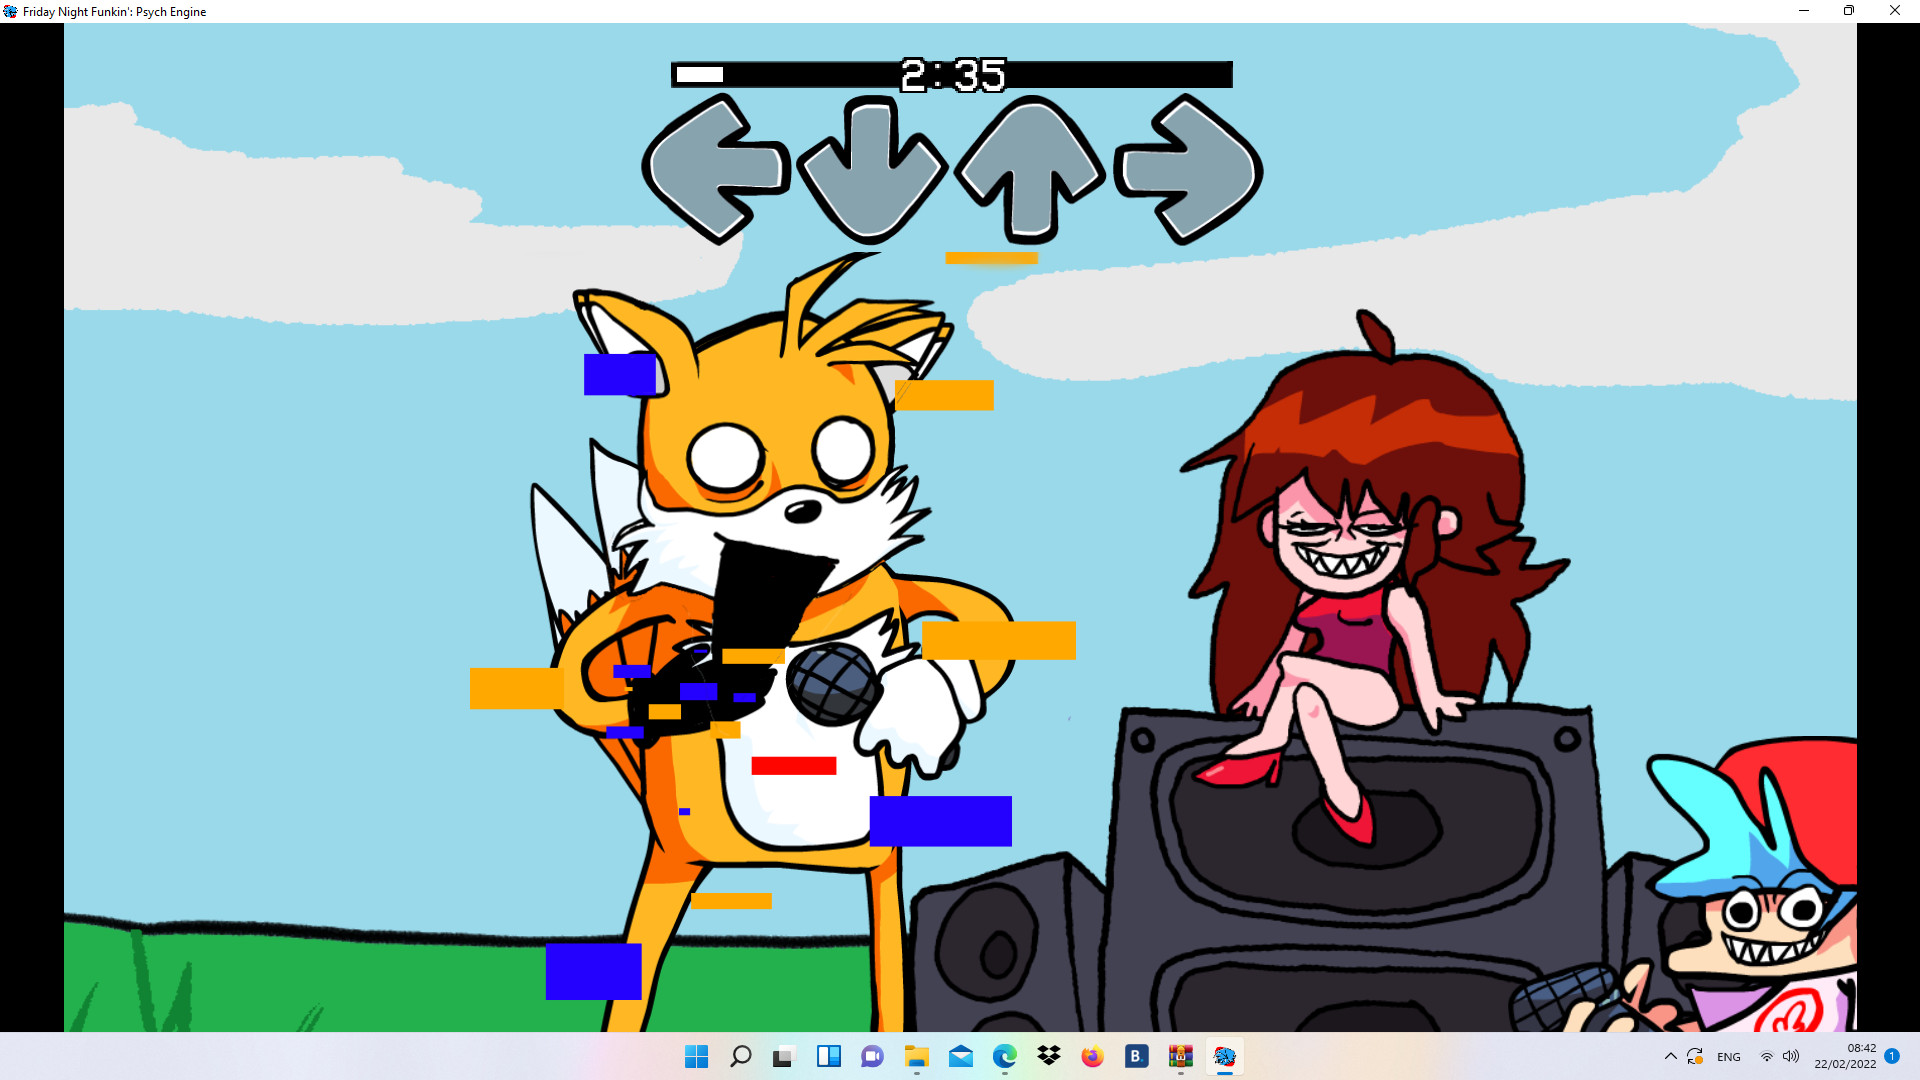The width and height of the screenshot is (1920, 1080).
Task: Open the OneDrive sync tray menu
Action: 1697,1056
